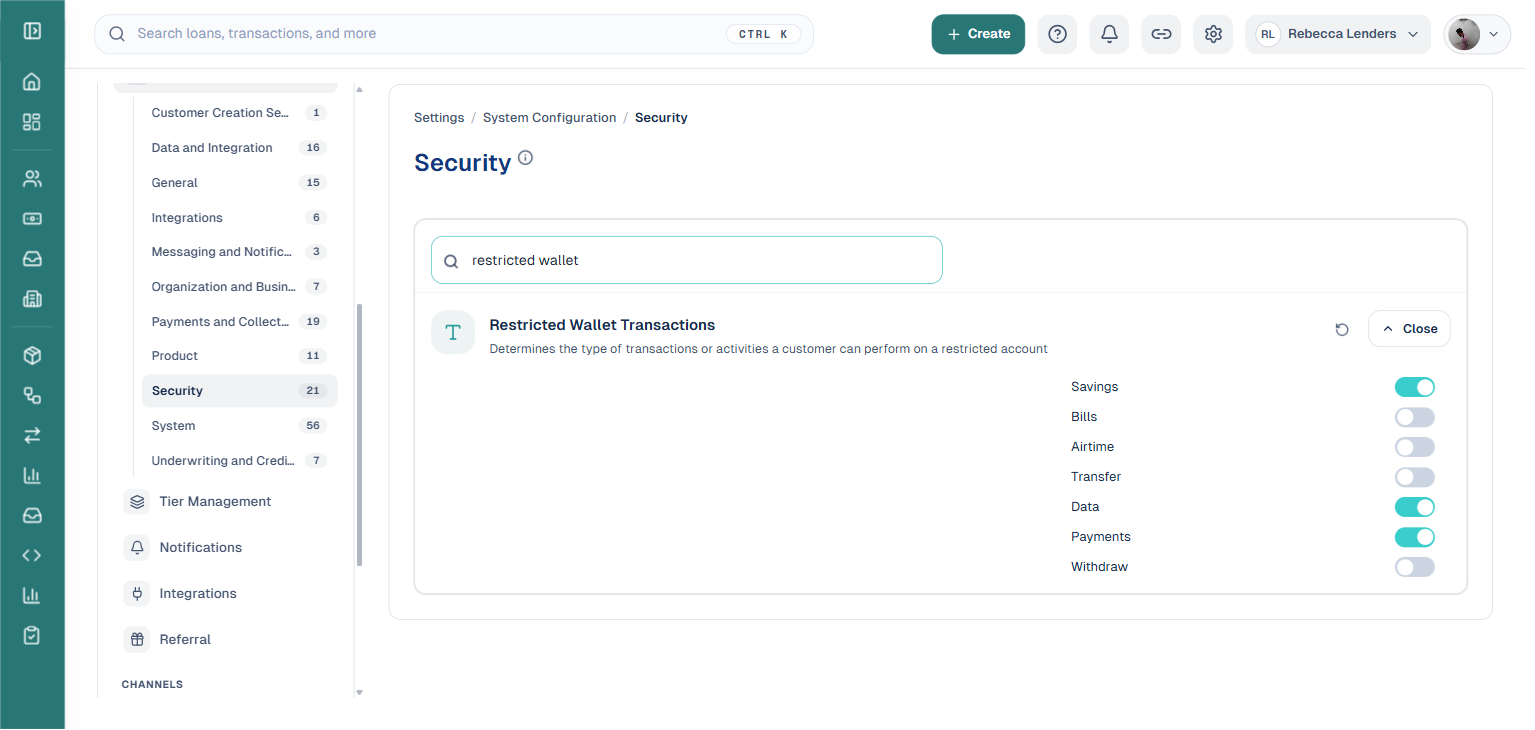Click the settings sidebar scrollbar thumb

coord(360,435)
